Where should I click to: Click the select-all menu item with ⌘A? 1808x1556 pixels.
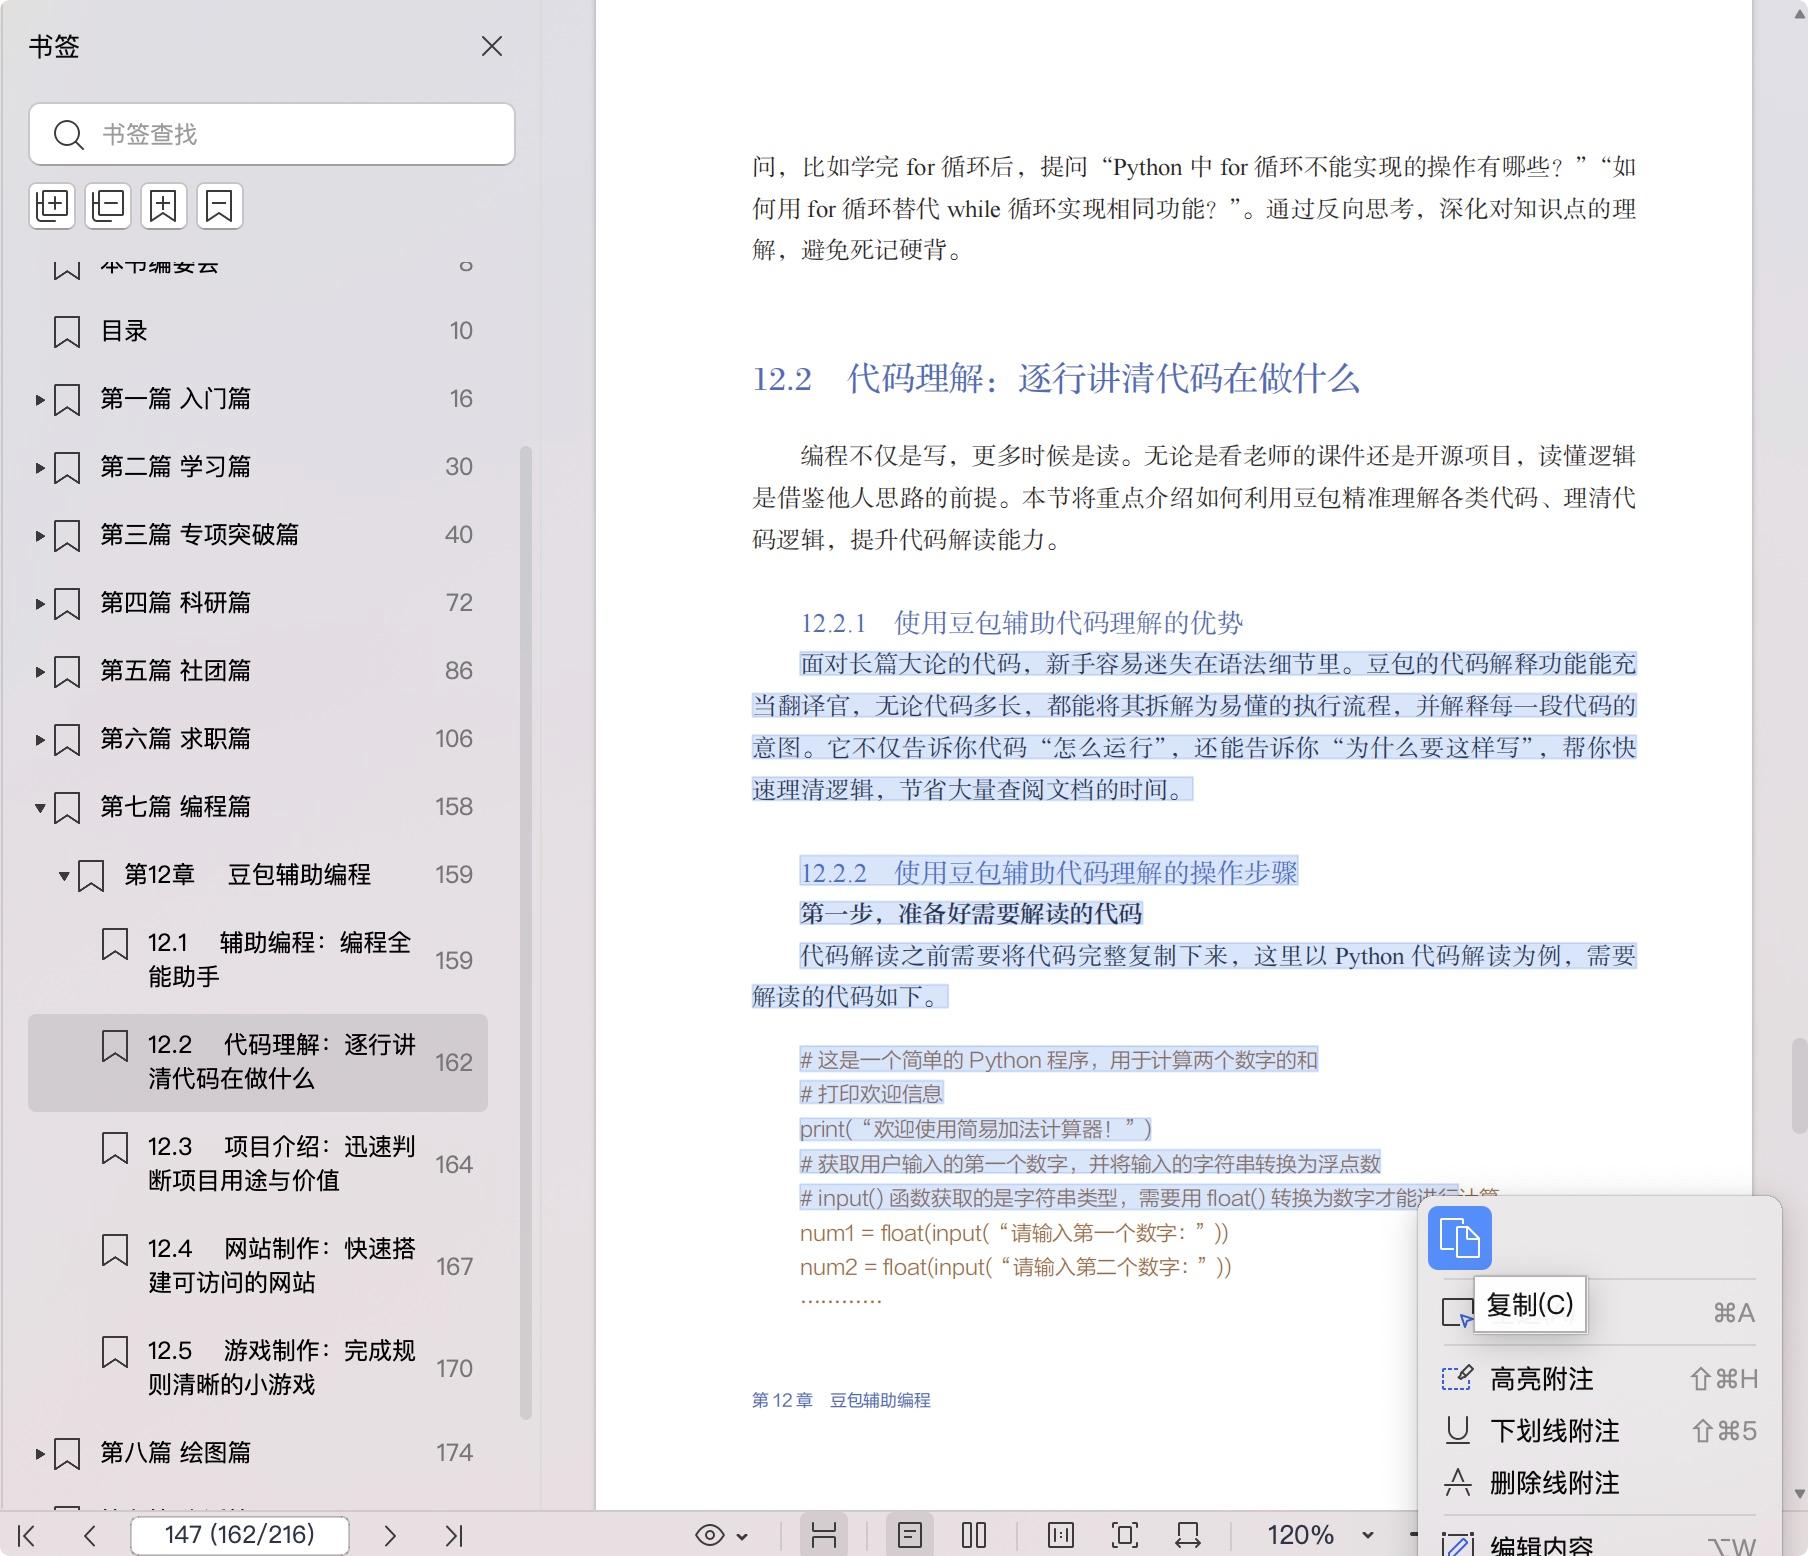[x=1600, y=1312]
